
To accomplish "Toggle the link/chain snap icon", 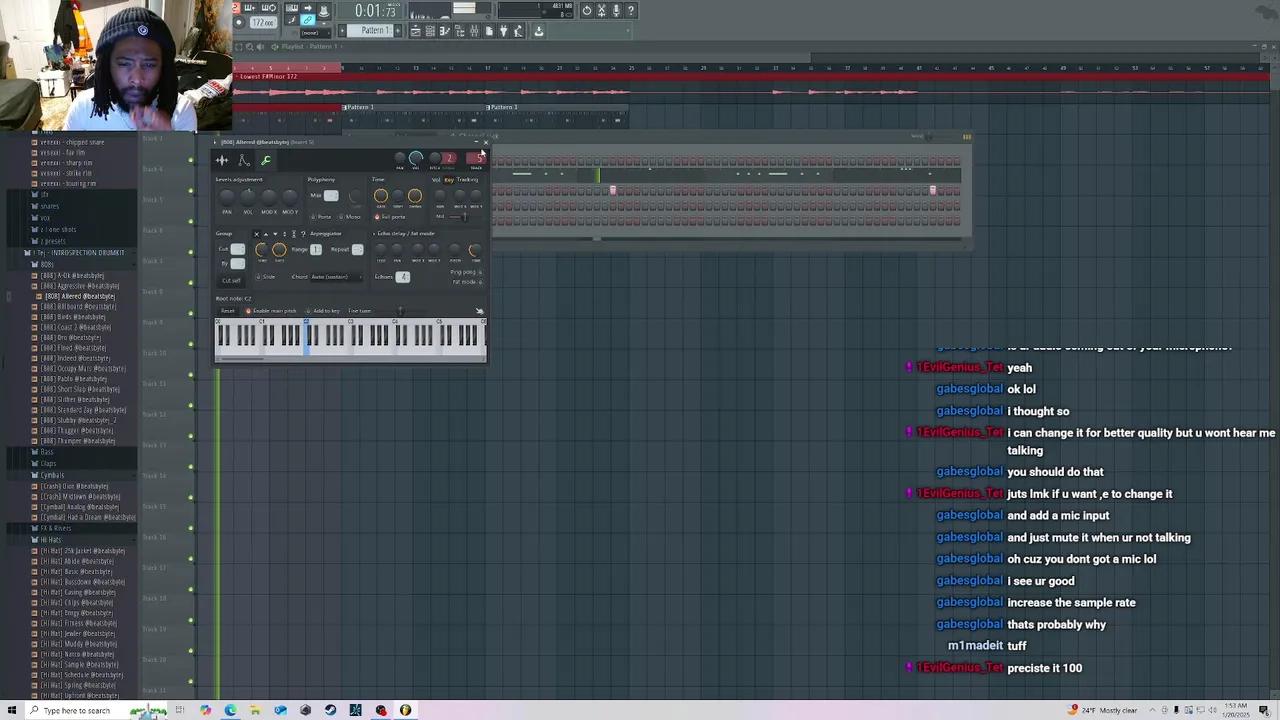I will [308, 20].
